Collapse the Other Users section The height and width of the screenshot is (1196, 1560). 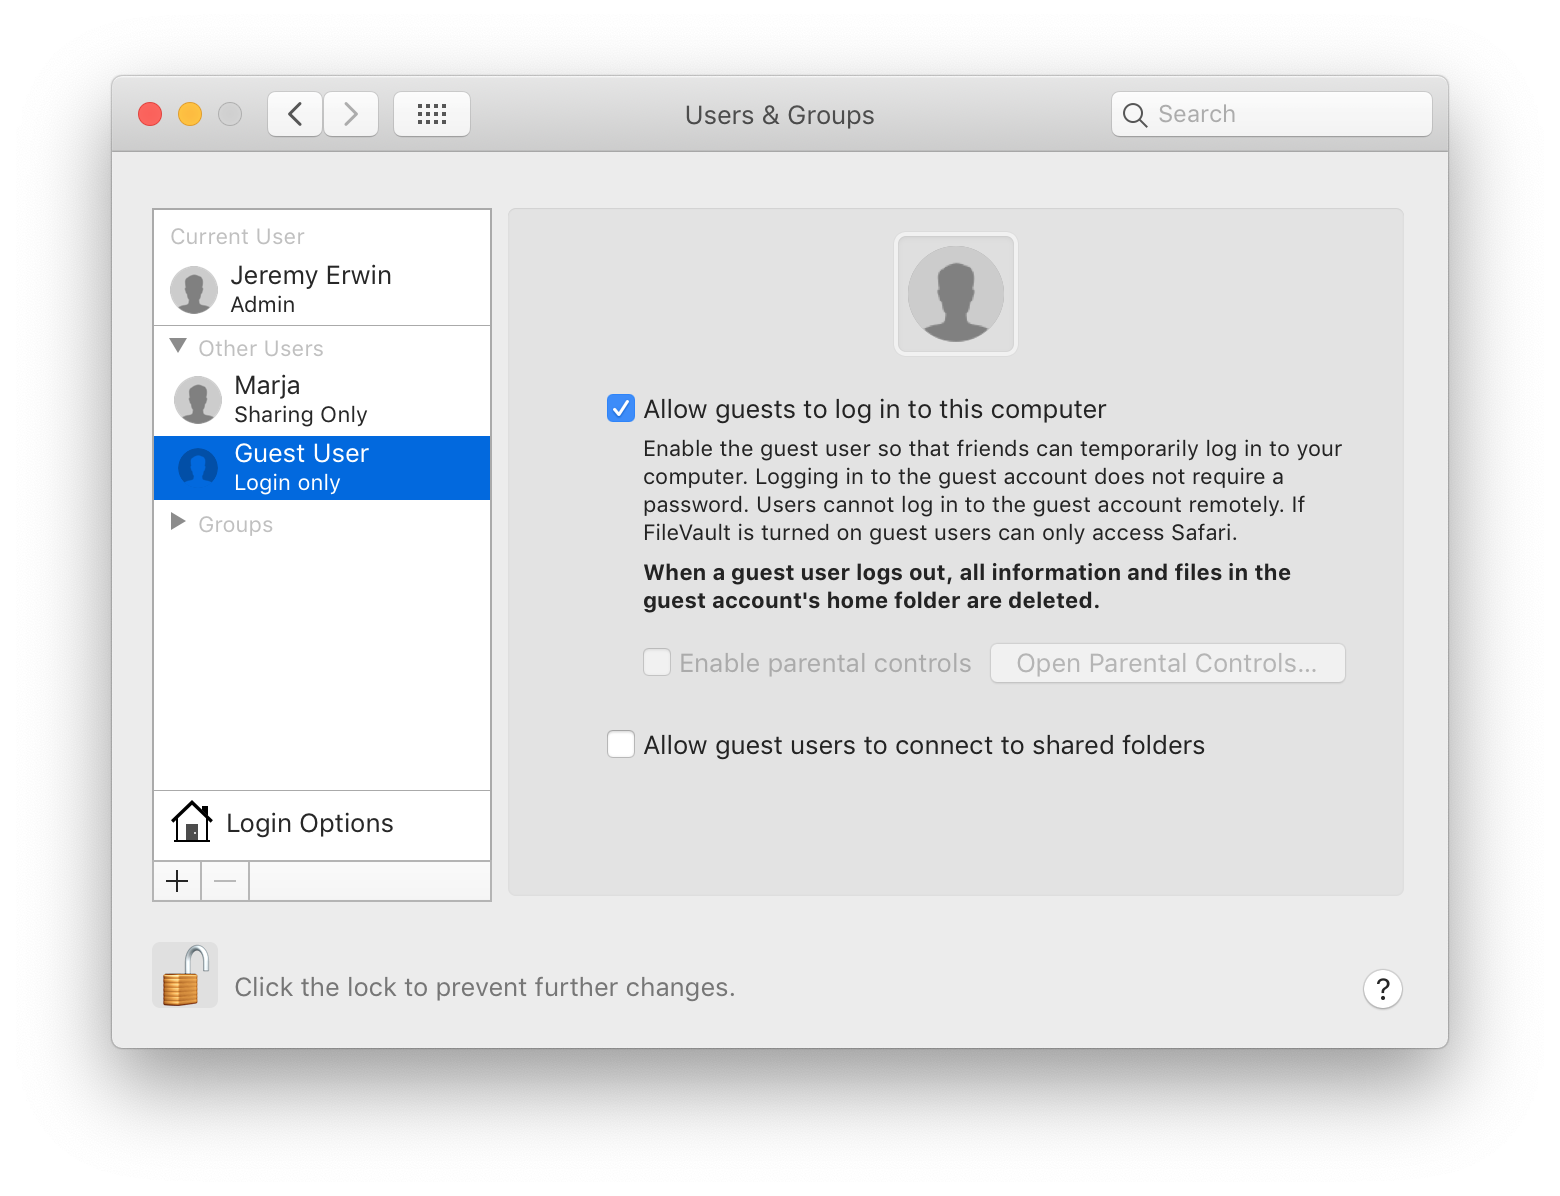tap(178, 346)
